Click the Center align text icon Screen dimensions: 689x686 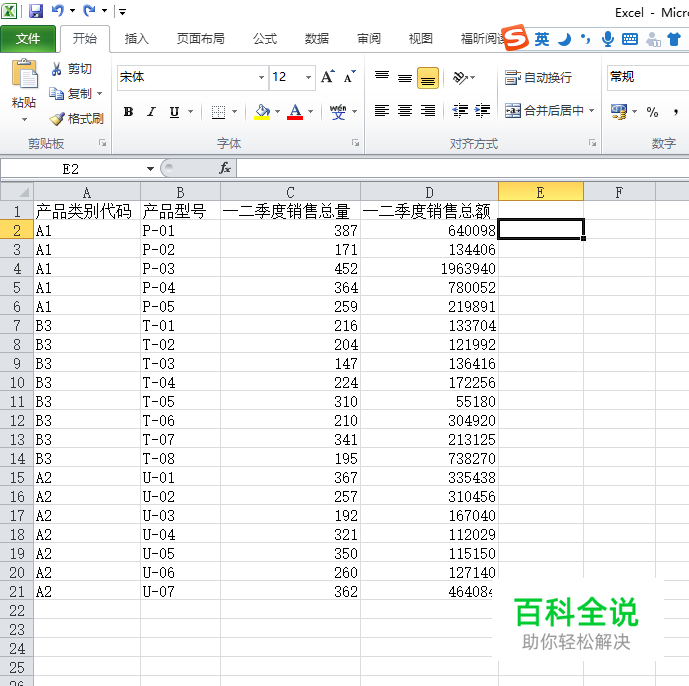pyautogui.click(x=405, y=111)
